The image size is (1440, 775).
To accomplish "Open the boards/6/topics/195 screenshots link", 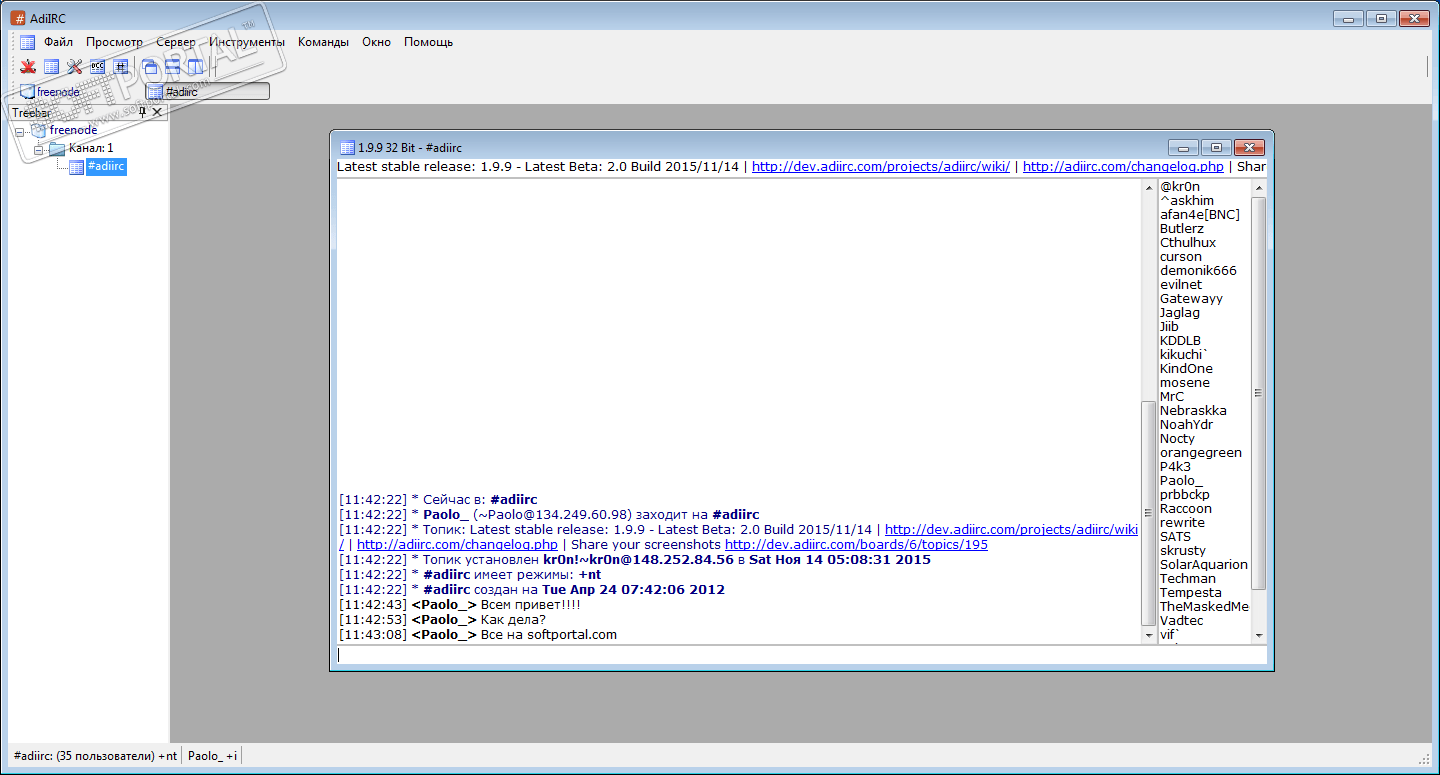I will (x=856, y=544).
